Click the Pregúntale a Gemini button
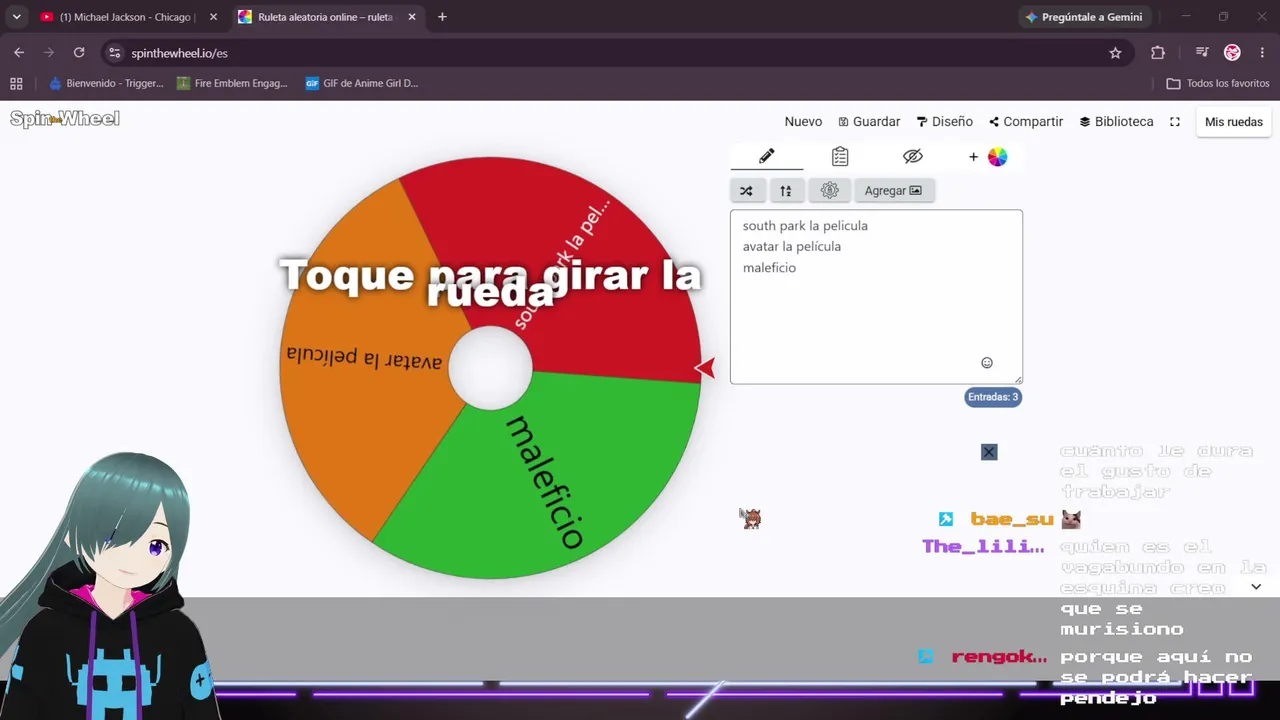This screenshot has height=720, width=1280. pyautogui.click(x=1084, y=17)
